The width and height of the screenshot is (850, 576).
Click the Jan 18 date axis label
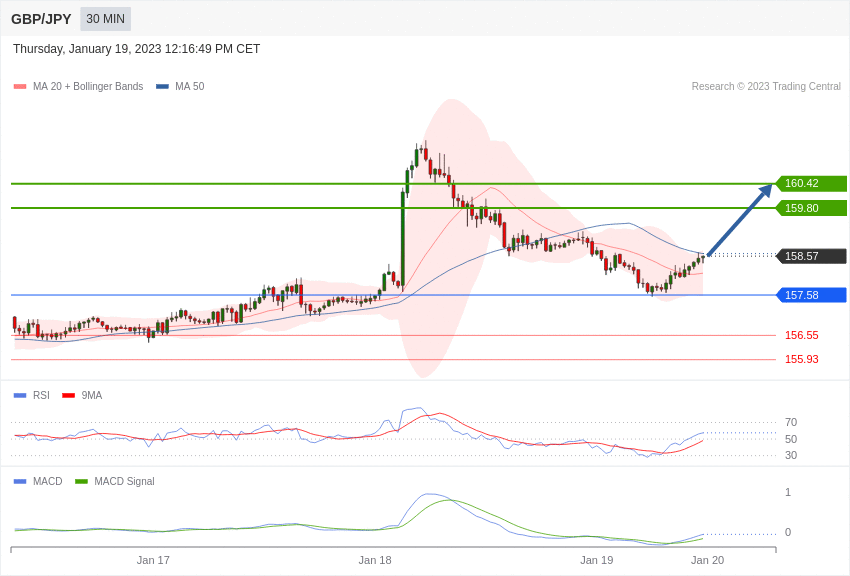pos(375,560)
